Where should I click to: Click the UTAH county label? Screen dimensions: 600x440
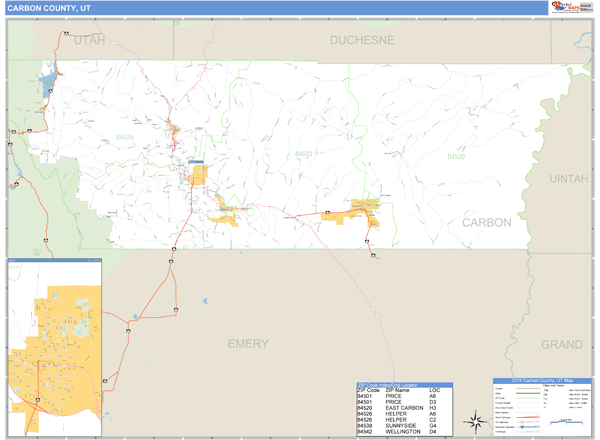pyautogui.click(x=90, y=40)
